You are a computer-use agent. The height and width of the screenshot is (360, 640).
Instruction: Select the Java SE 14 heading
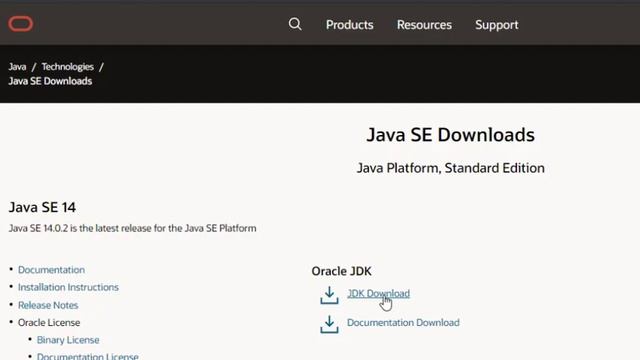(42, 207)
